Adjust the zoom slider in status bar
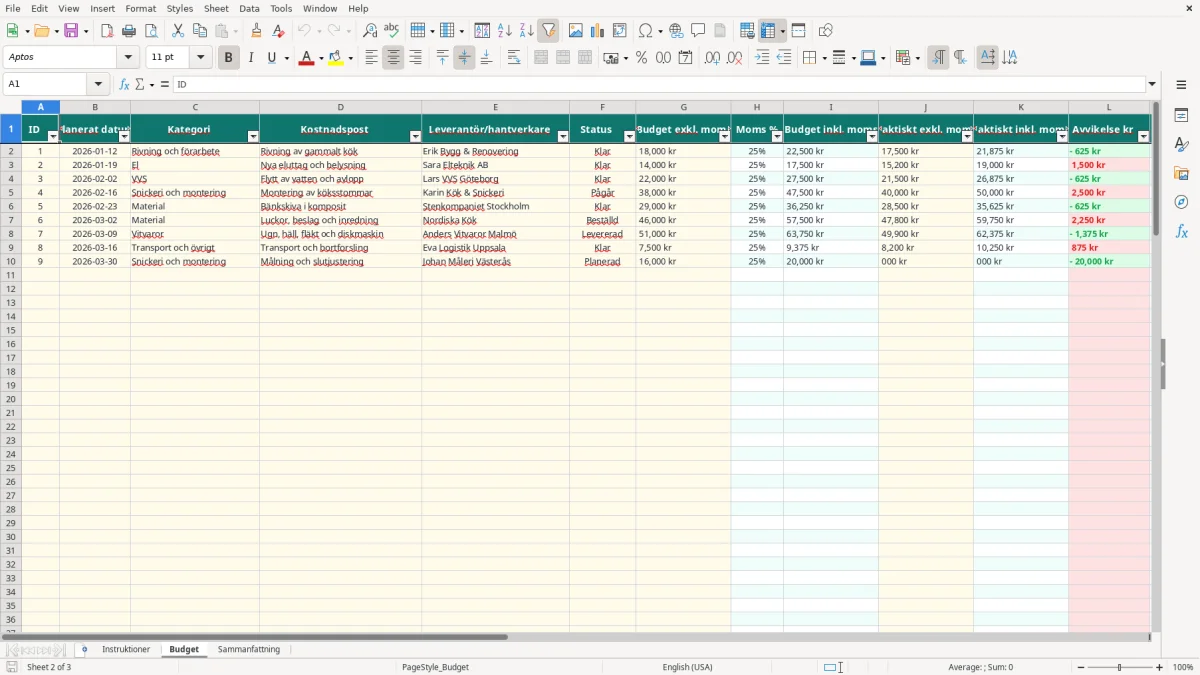This screenshot has width=1200, height=675. [1120, 667]
